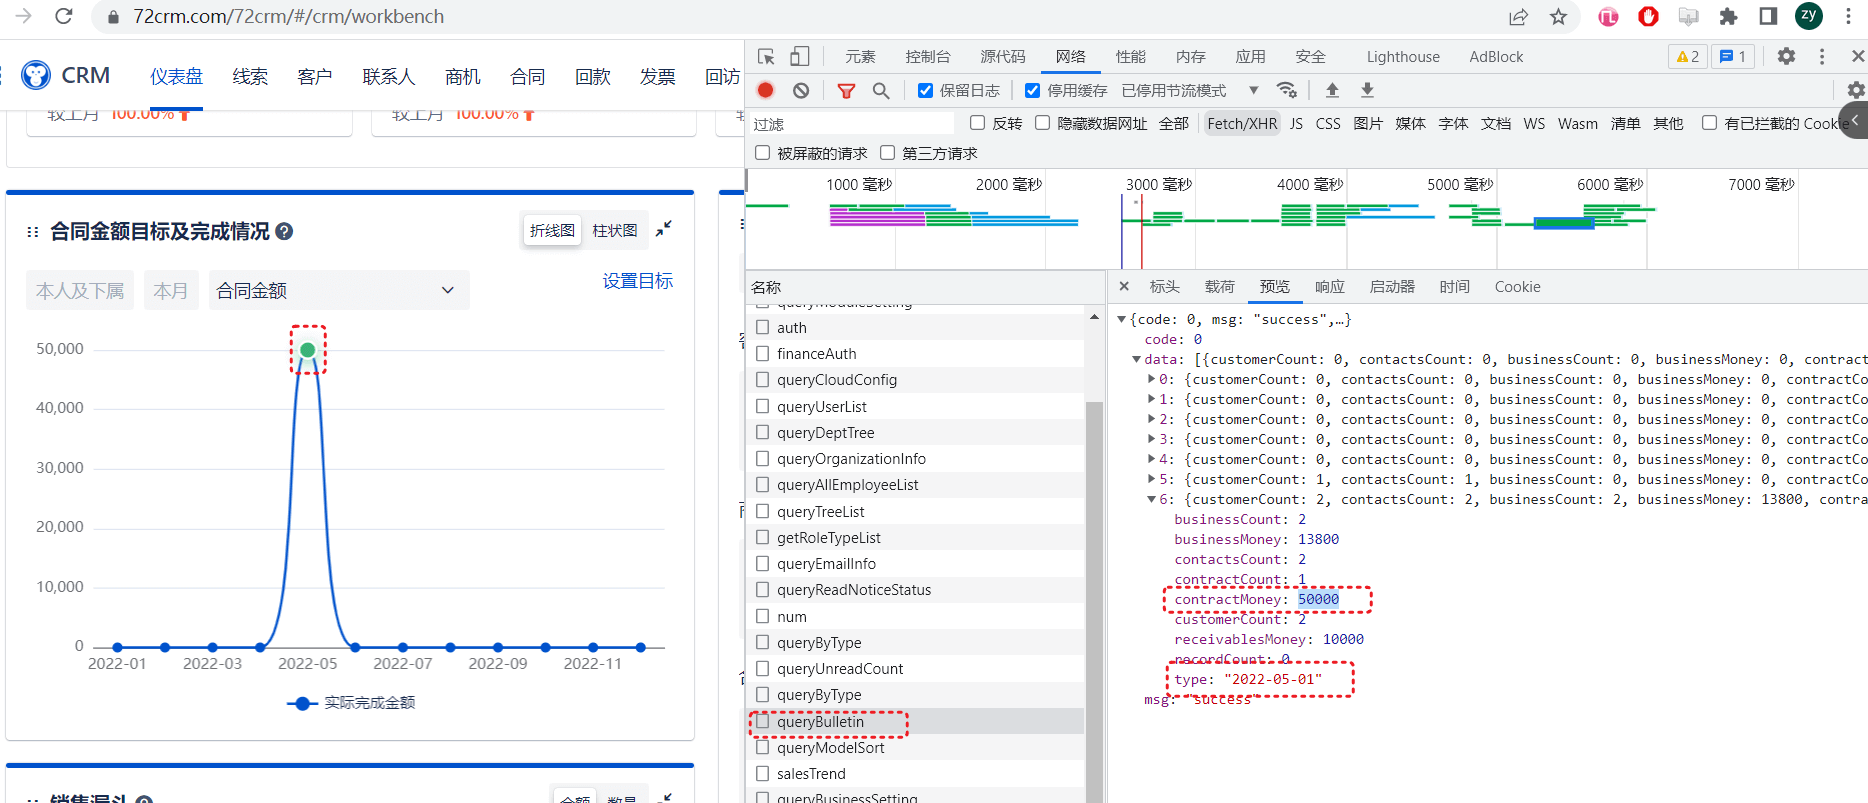Click the messages badge showing 1
This screenshot has width=1868, height=803.
(1732, 57)
